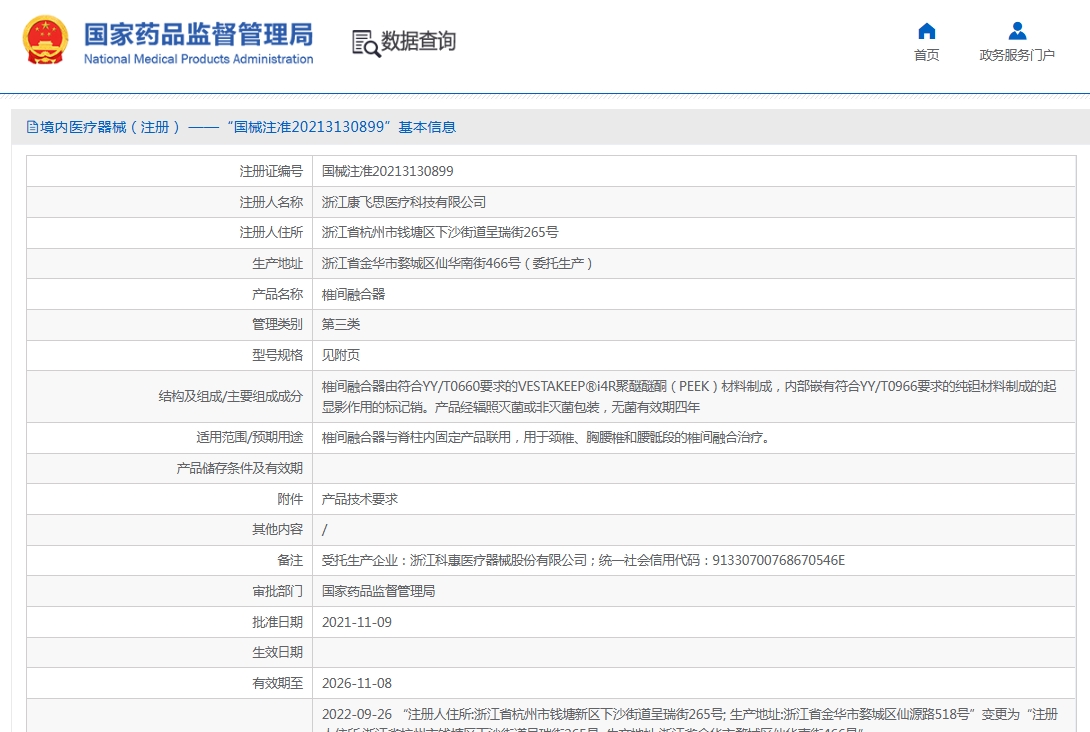
Task: Click the 产品储存条件及有效期 label
Action: [x=240, y=469]
